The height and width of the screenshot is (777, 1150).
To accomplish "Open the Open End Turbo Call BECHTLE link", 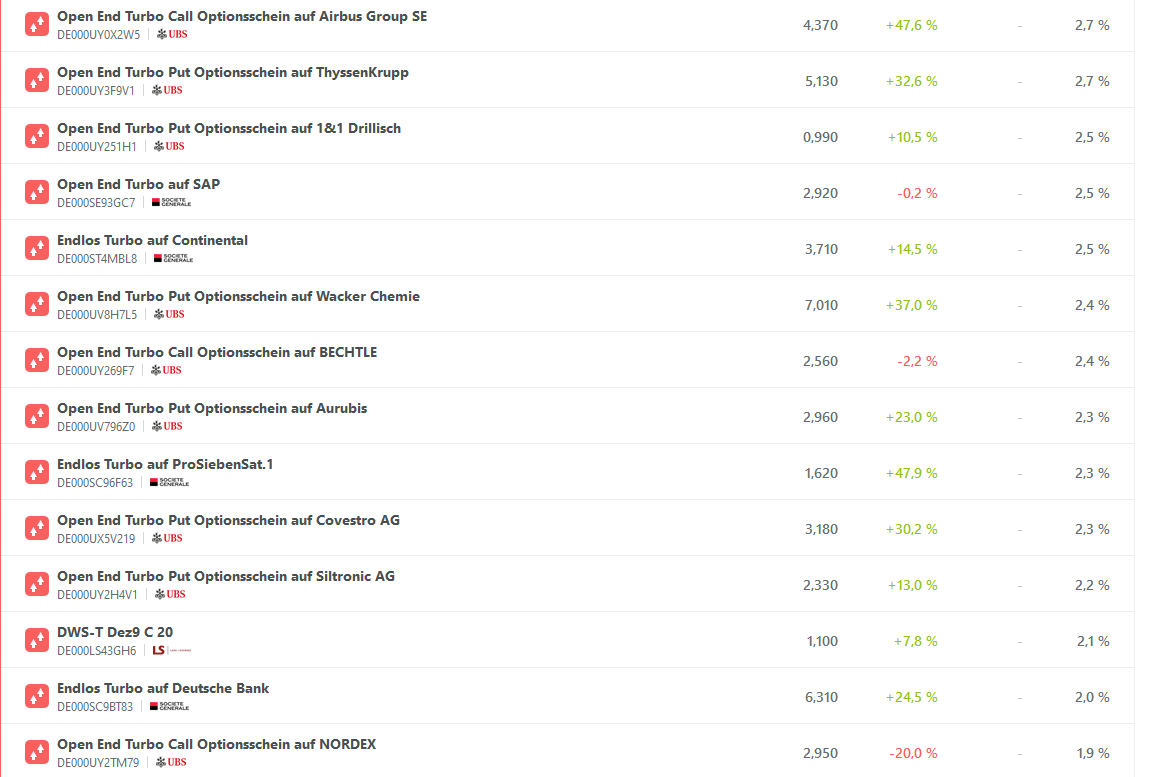I will [x=217, y=352].
